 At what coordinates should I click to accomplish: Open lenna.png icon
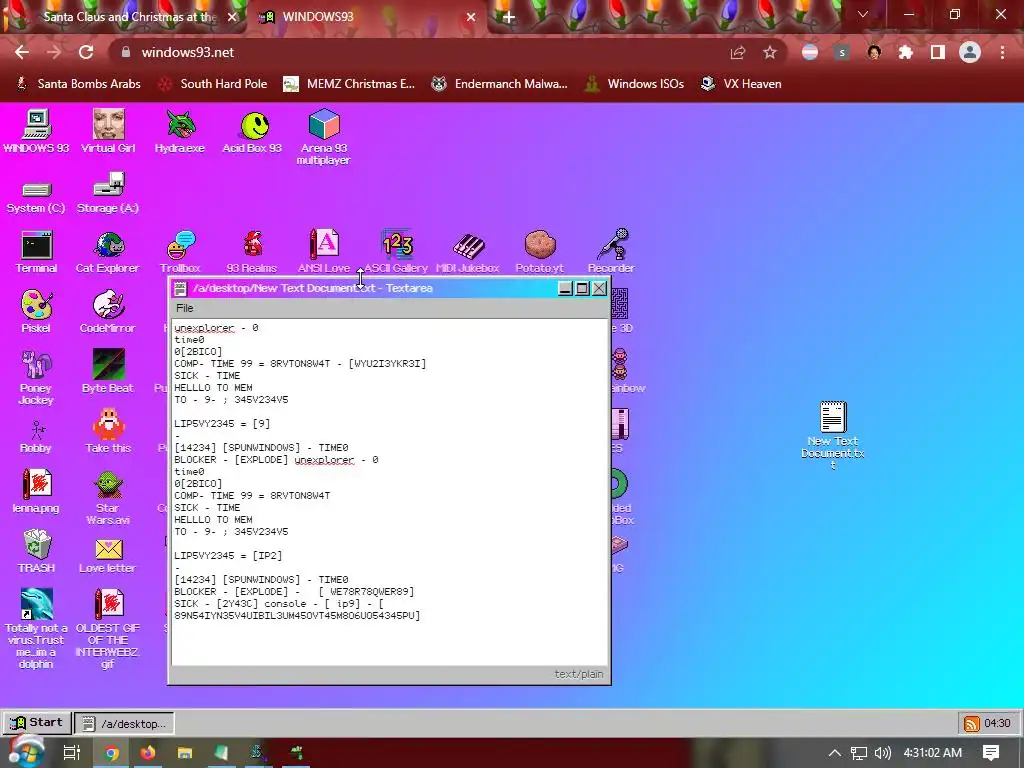[x=36, y=491]
